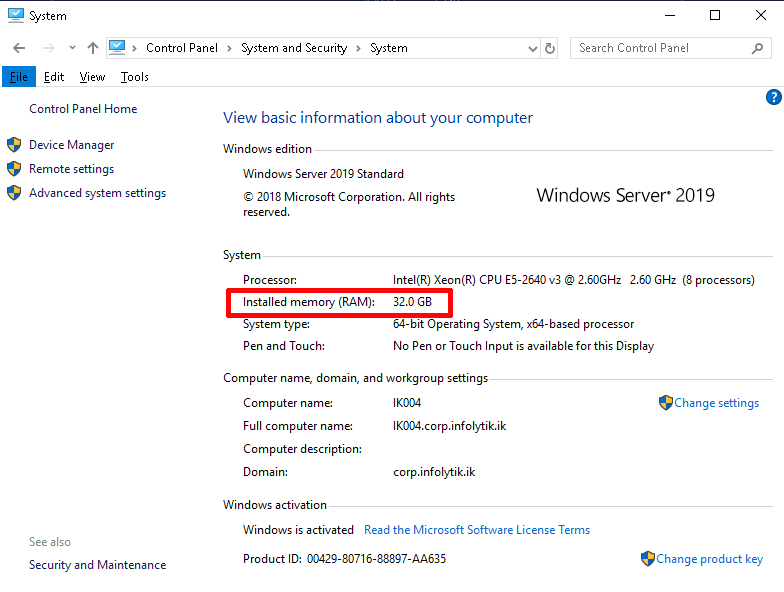This screenshot has width=784, height=592.
Task: Minimize the System window
Action: (x=670, y=16)
